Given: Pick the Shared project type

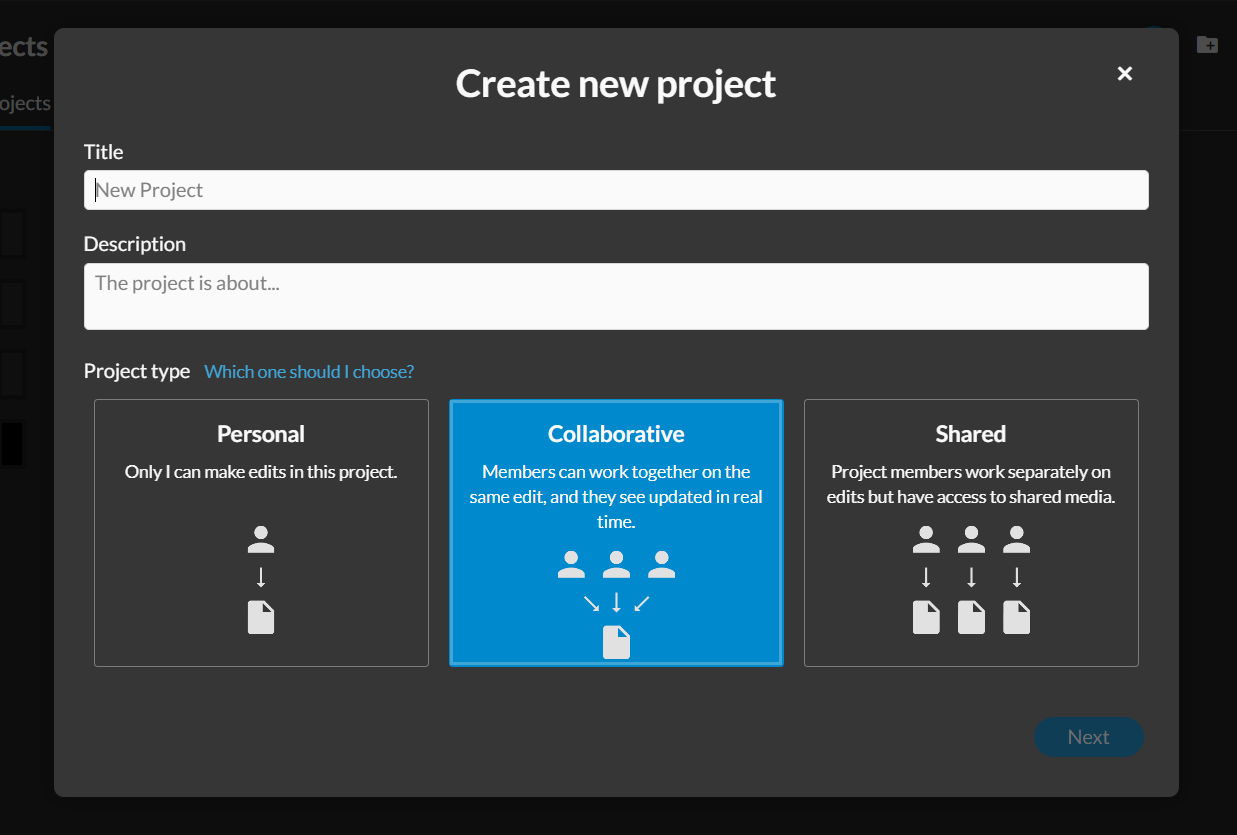Looking at the screenshot, I should (971, 533).
